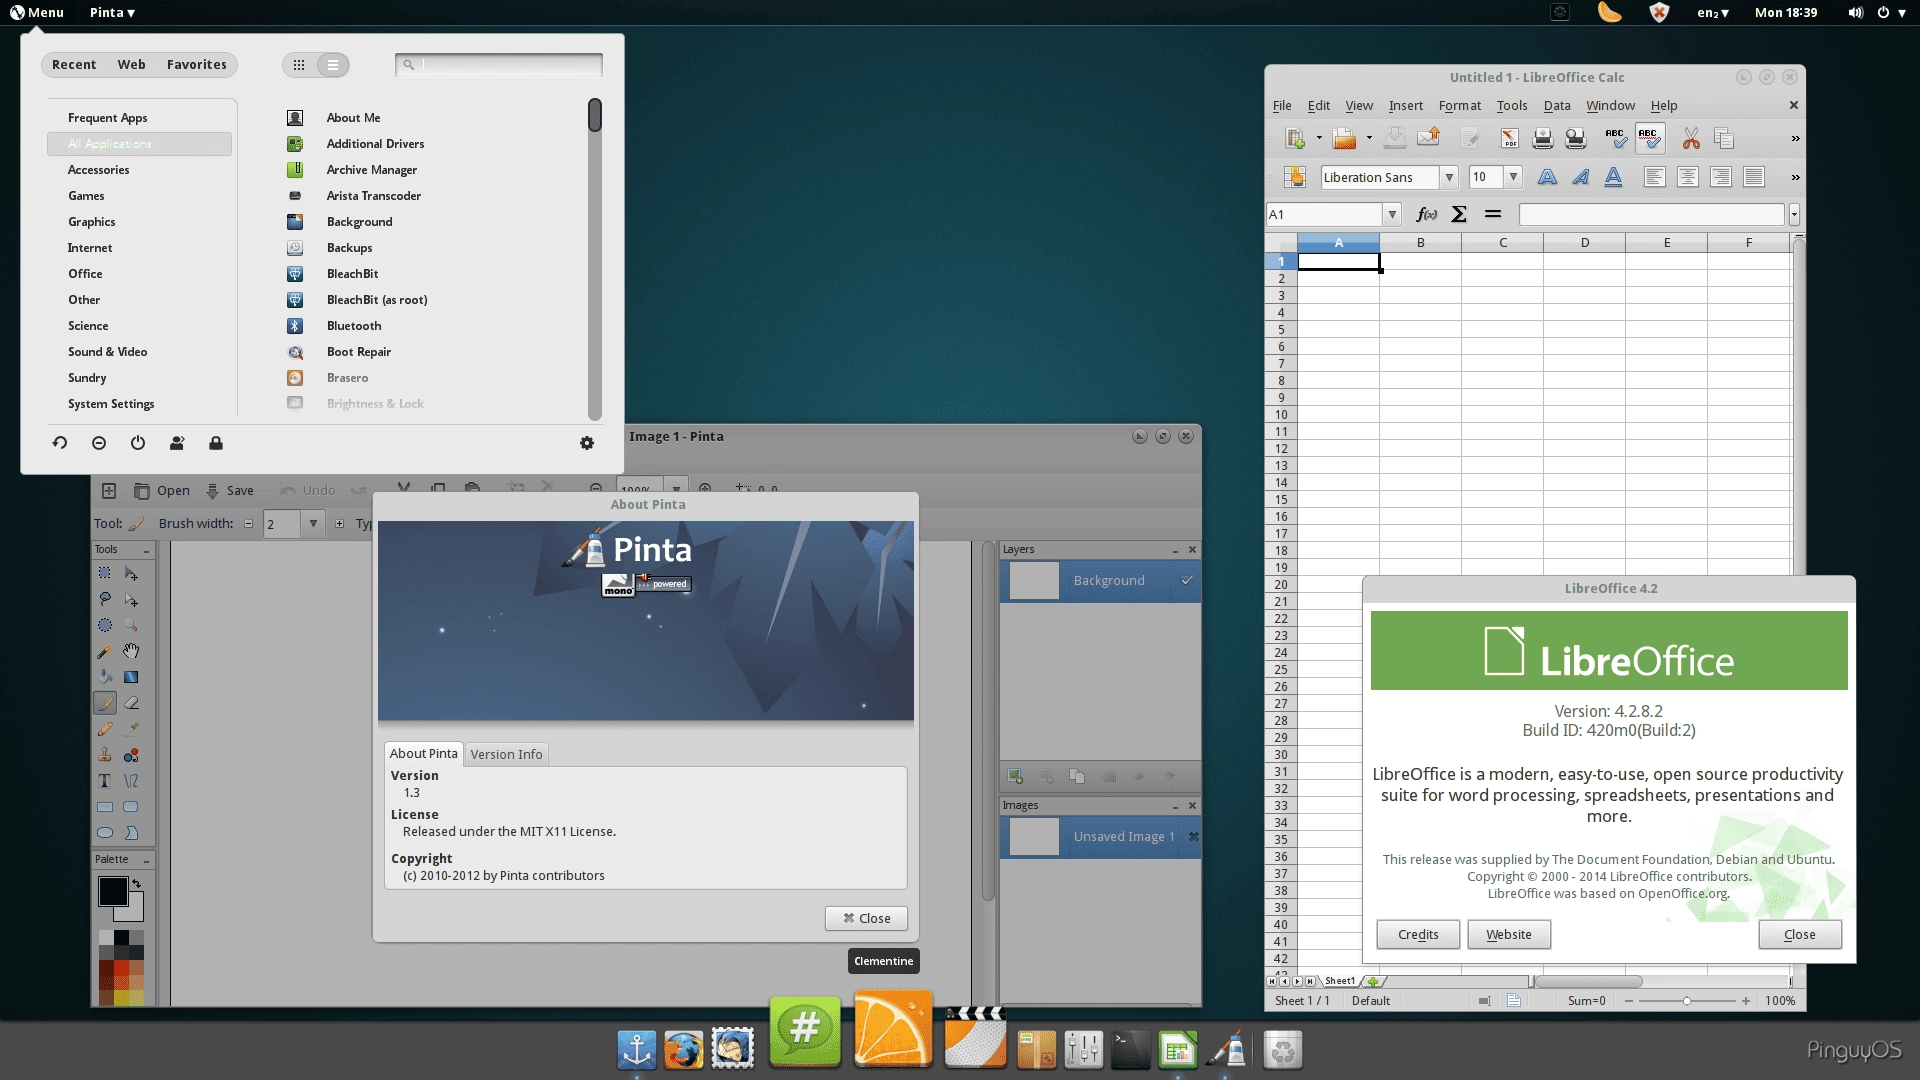Open the Pinta application menu in top panel
The width and height of the screenshot is (1920, 1080).
[112, 12]
